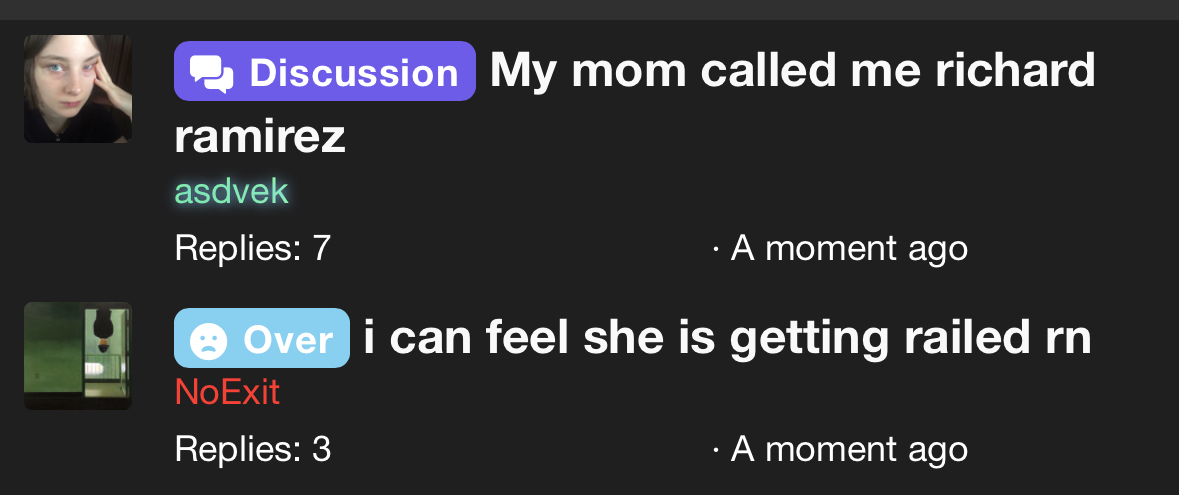Open thread "My mom called me richard"
The height and width of the screenshot is (495, 1179).
792,71
